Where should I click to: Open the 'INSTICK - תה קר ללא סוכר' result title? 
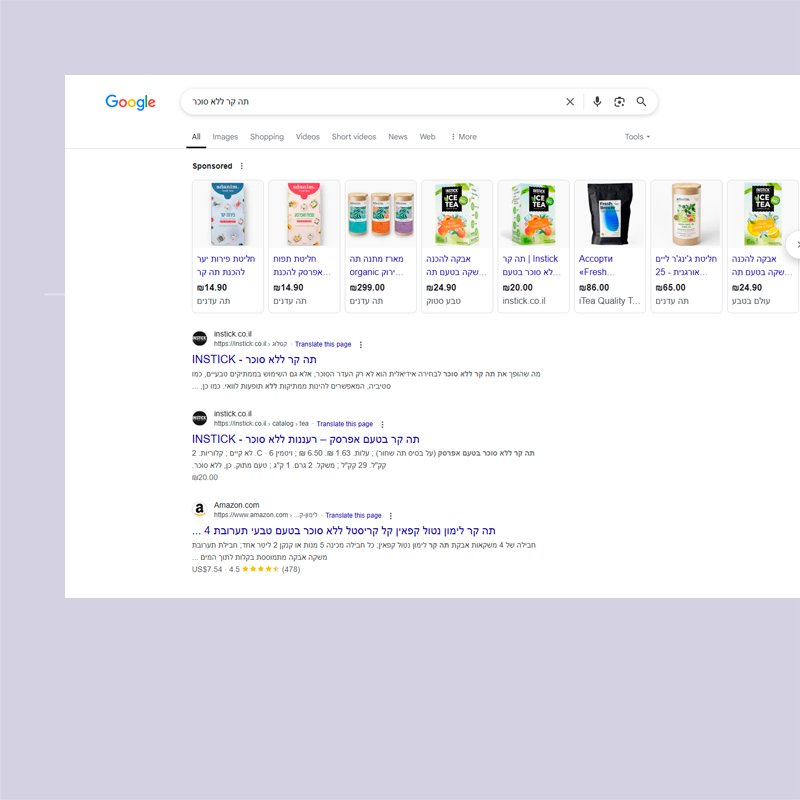(x=254, y=359)
